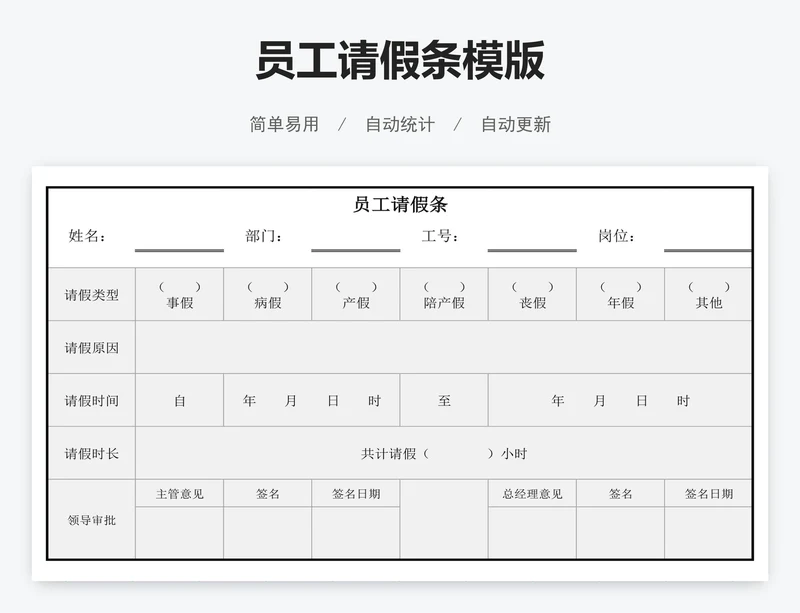Click the empty cell under 主管意见
800x613 pixels.
pos(180,533)
